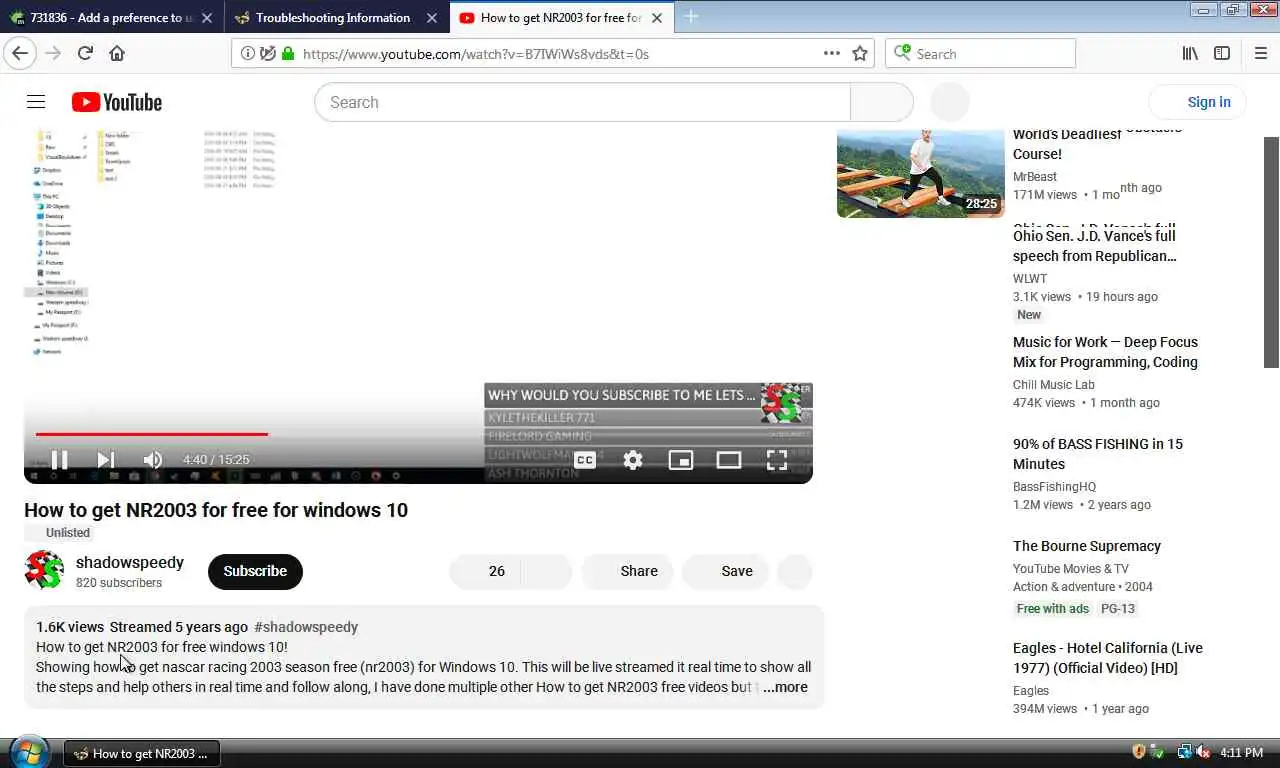
Task: Select Firefox taskbar item How to get NR2003
Action: coord(142,754)
